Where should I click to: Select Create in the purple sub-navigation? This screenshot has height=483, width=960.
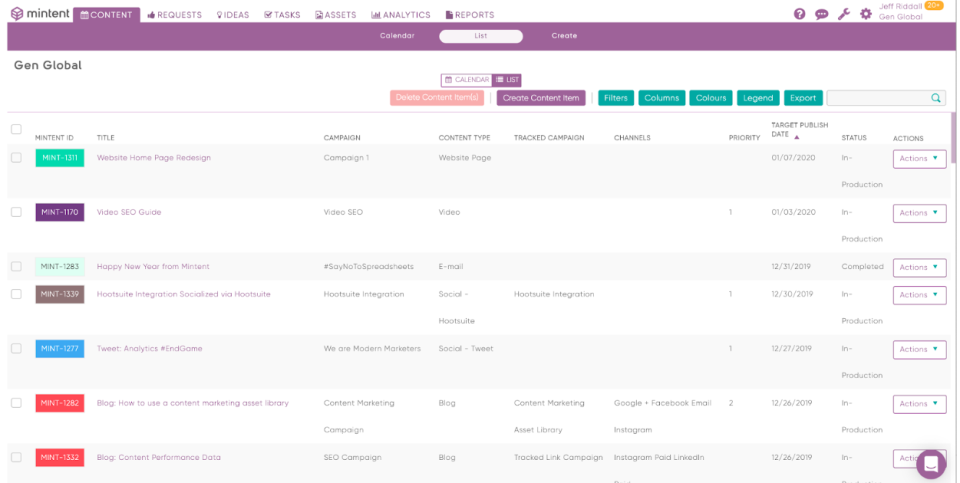(x=564, y=36)
